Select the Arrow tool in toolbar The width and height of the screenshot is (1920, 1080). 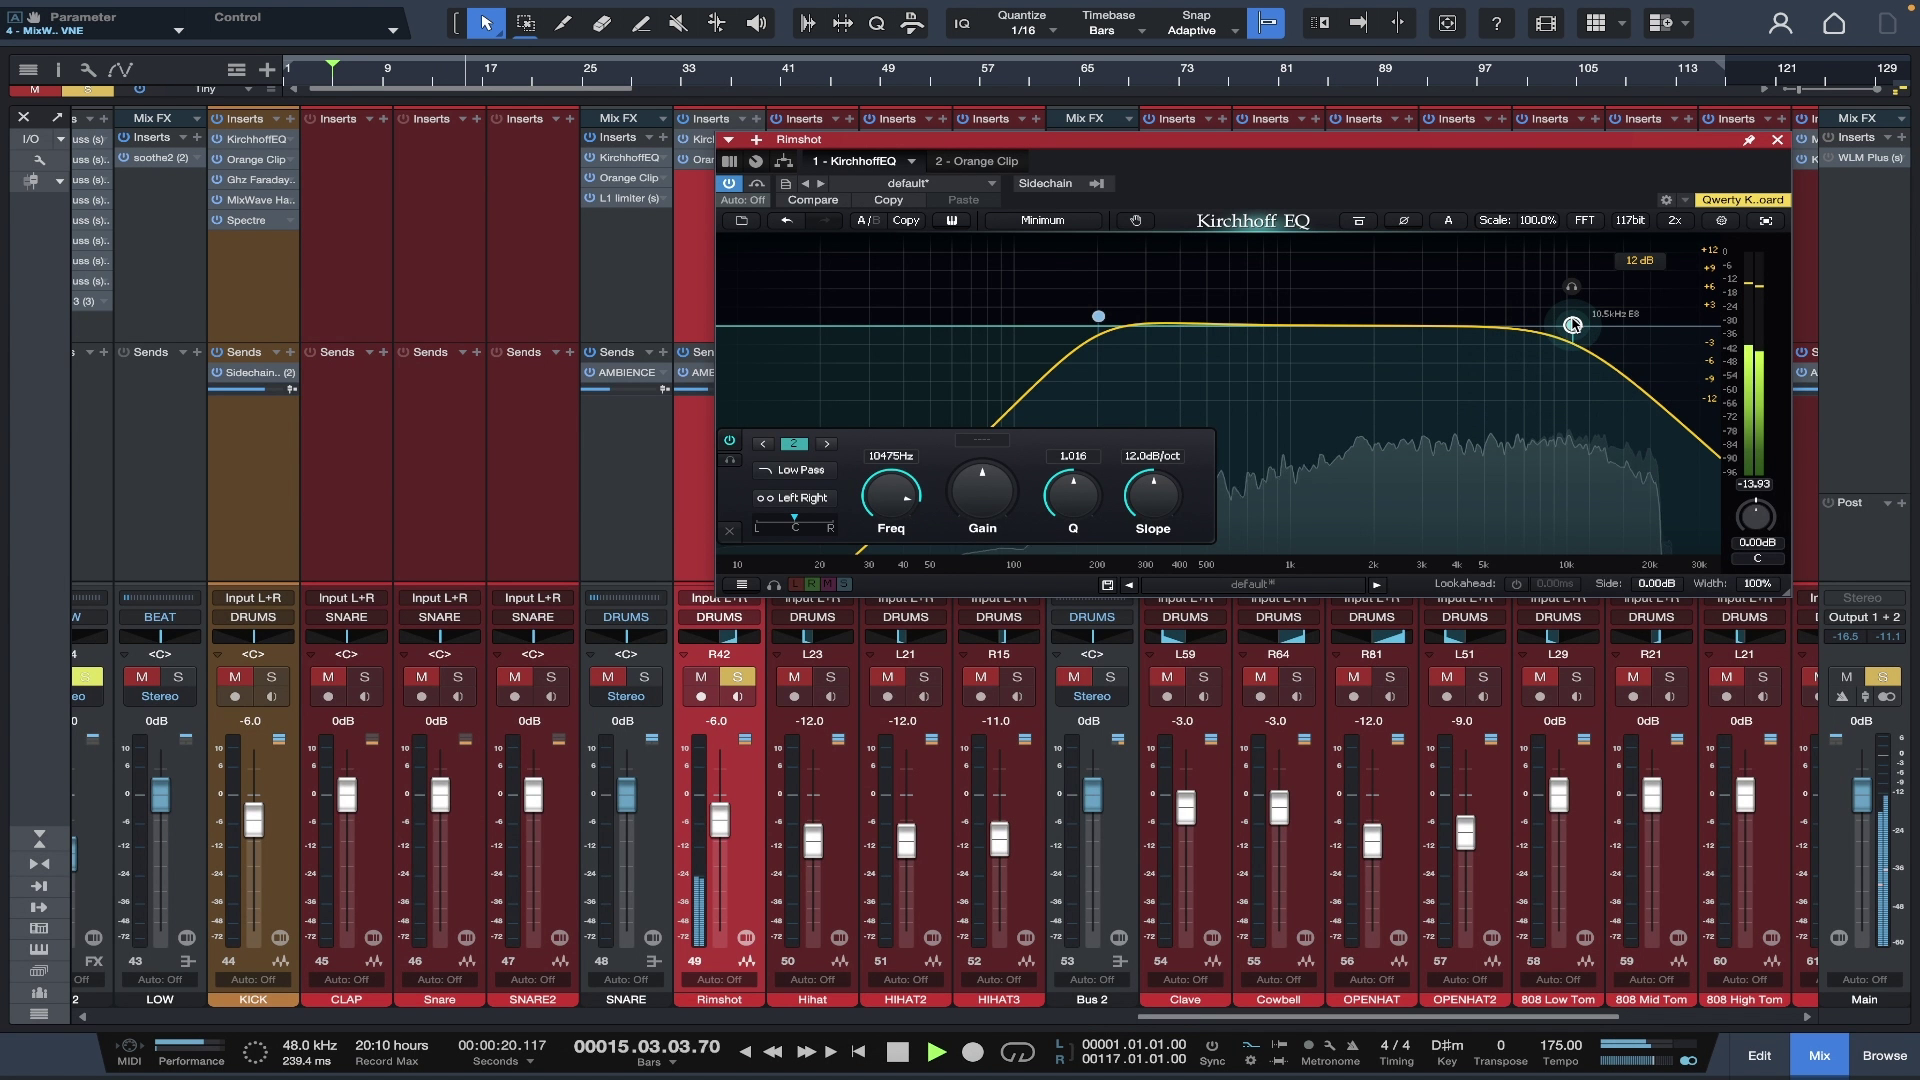pos(487,23)
